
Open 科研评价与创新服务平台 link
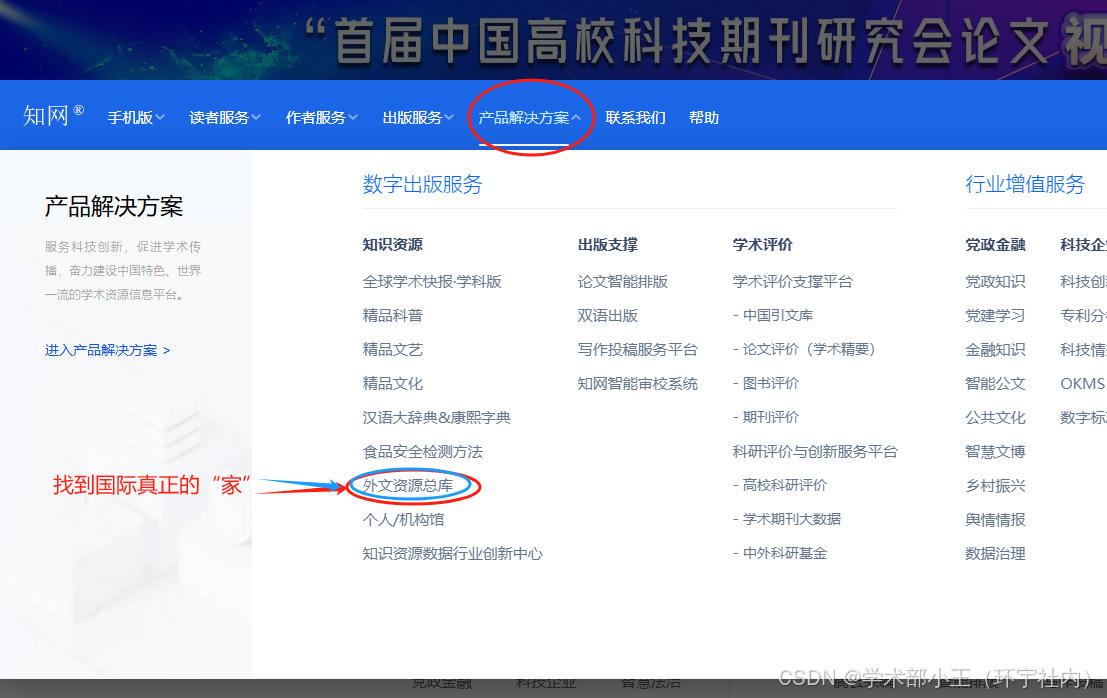[x=815, y=452]
